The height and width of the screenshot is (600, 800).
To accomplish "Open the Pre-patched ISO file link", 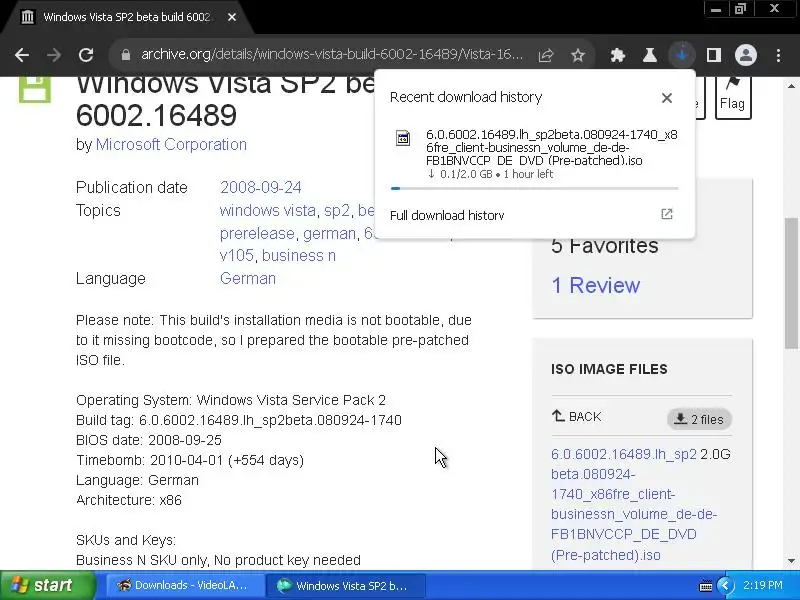I will click(633, 504).
